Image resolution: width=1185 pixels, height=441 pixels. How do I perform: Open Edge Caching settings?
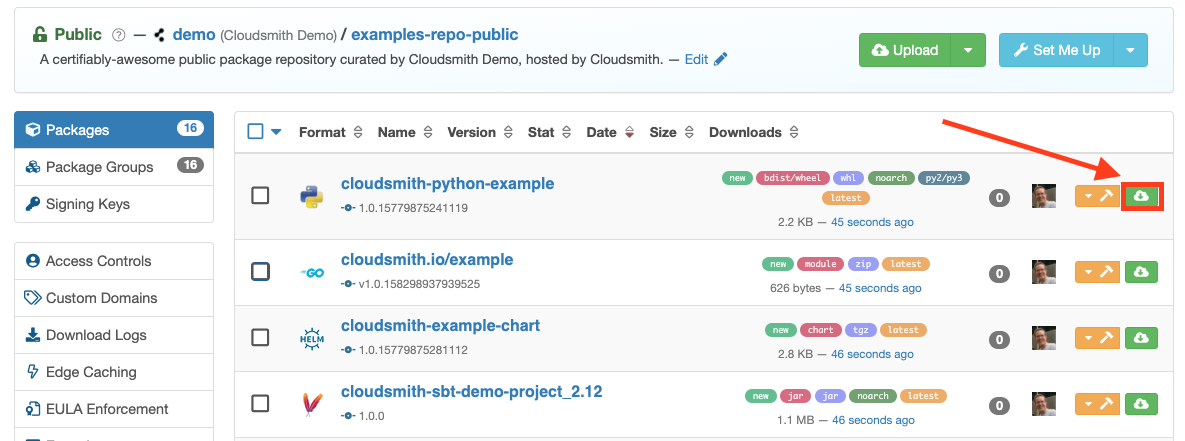pyautogui.click(x=114, y=372)
